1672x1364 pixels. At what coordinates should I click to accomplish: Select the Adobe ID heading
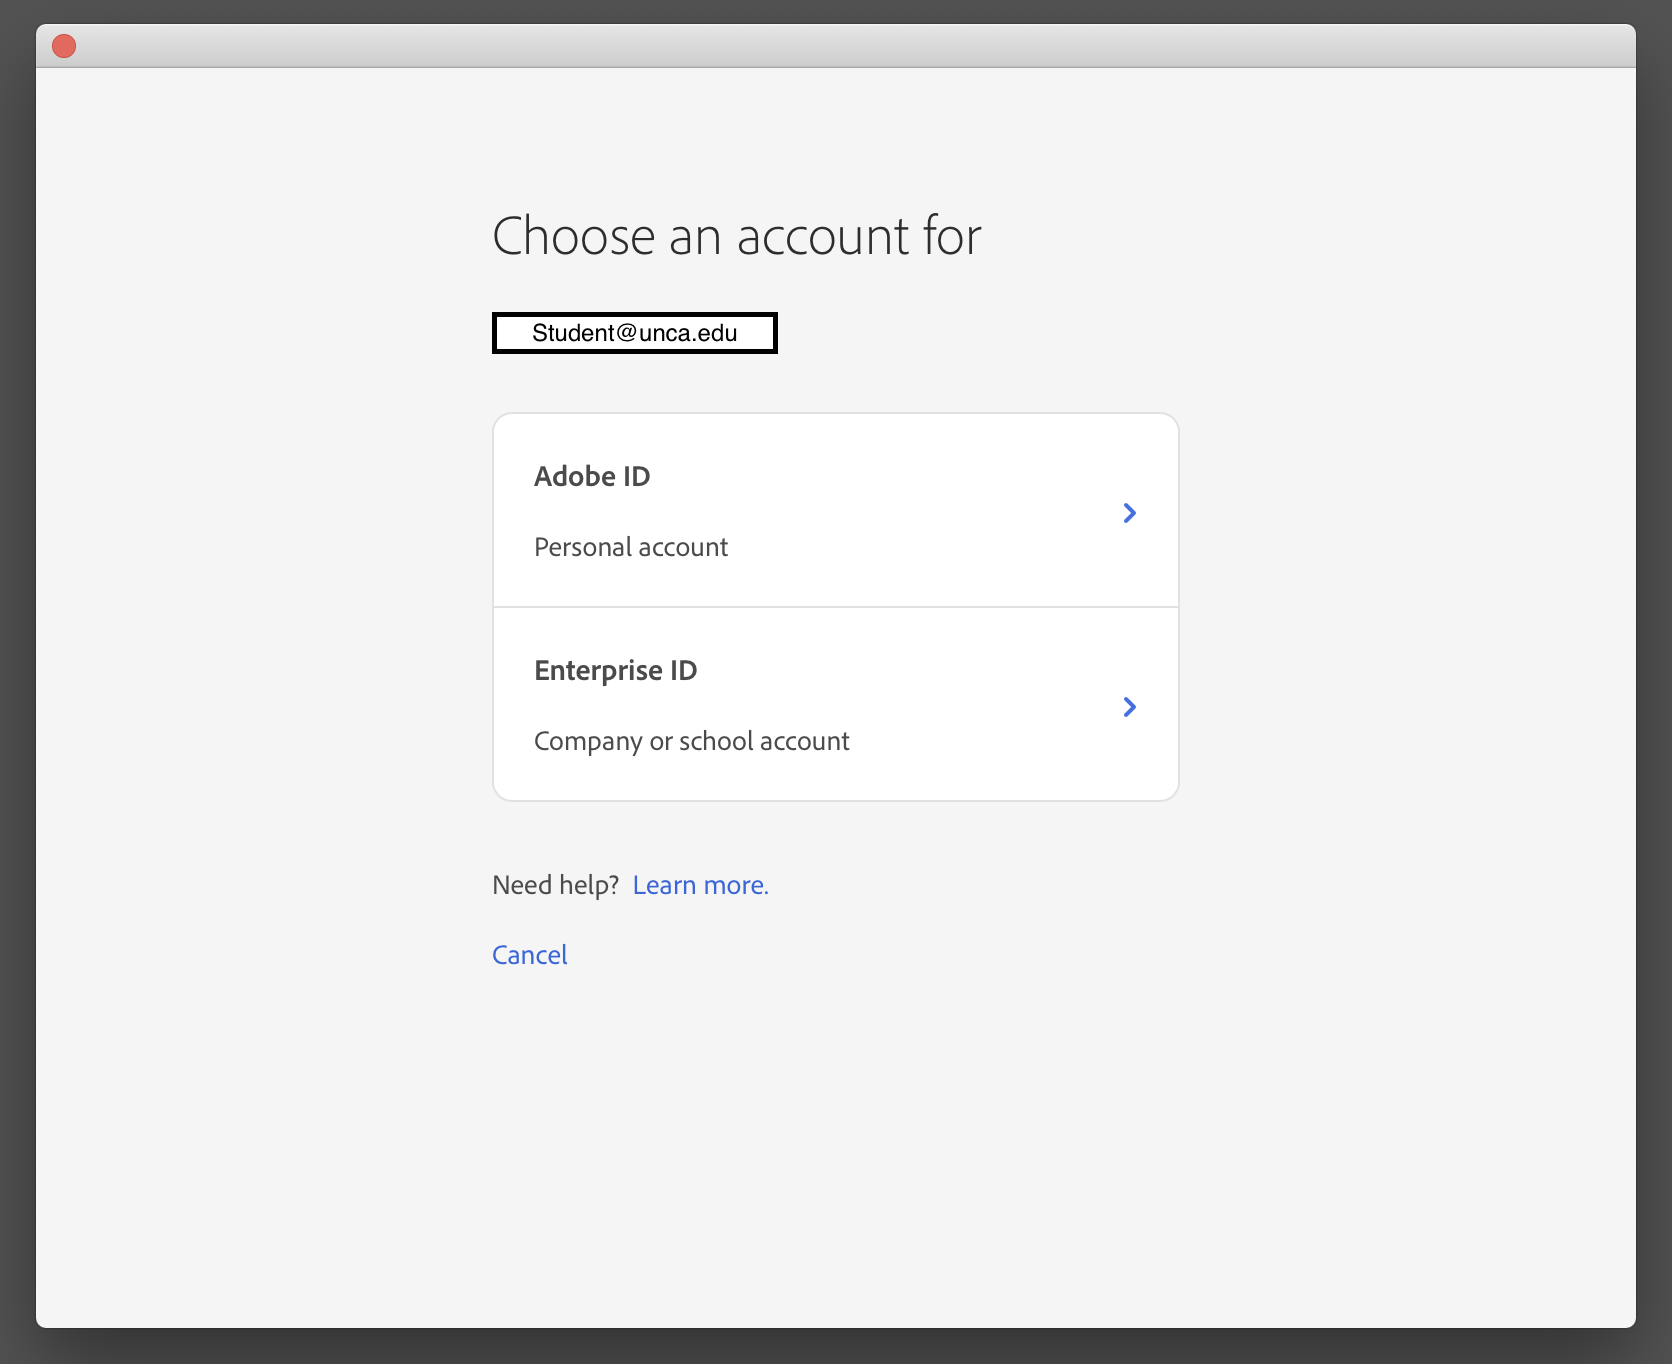point(592,476)
